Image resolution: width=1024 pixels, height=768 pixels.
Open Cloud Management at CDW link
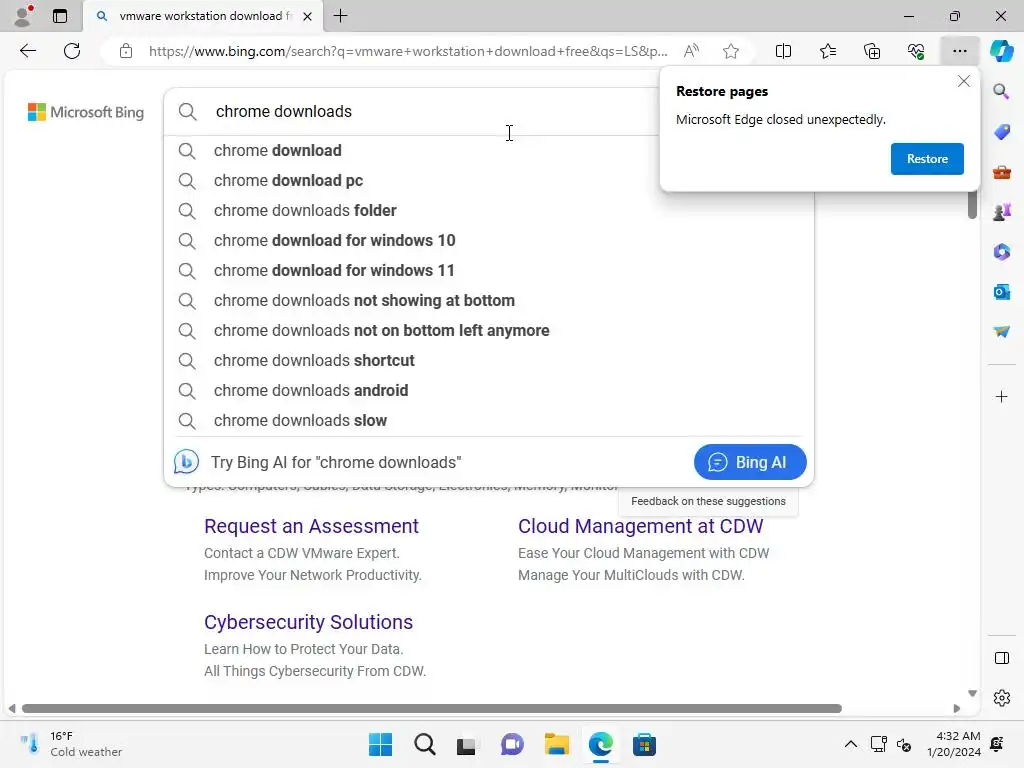point(640,526)
